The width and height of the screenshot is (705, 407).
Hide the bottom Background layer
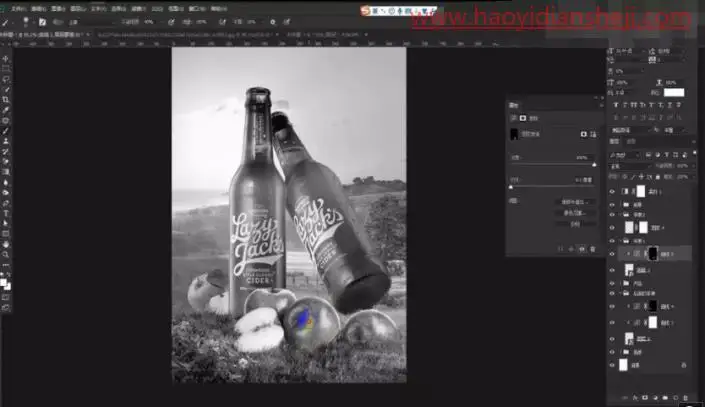612,365
